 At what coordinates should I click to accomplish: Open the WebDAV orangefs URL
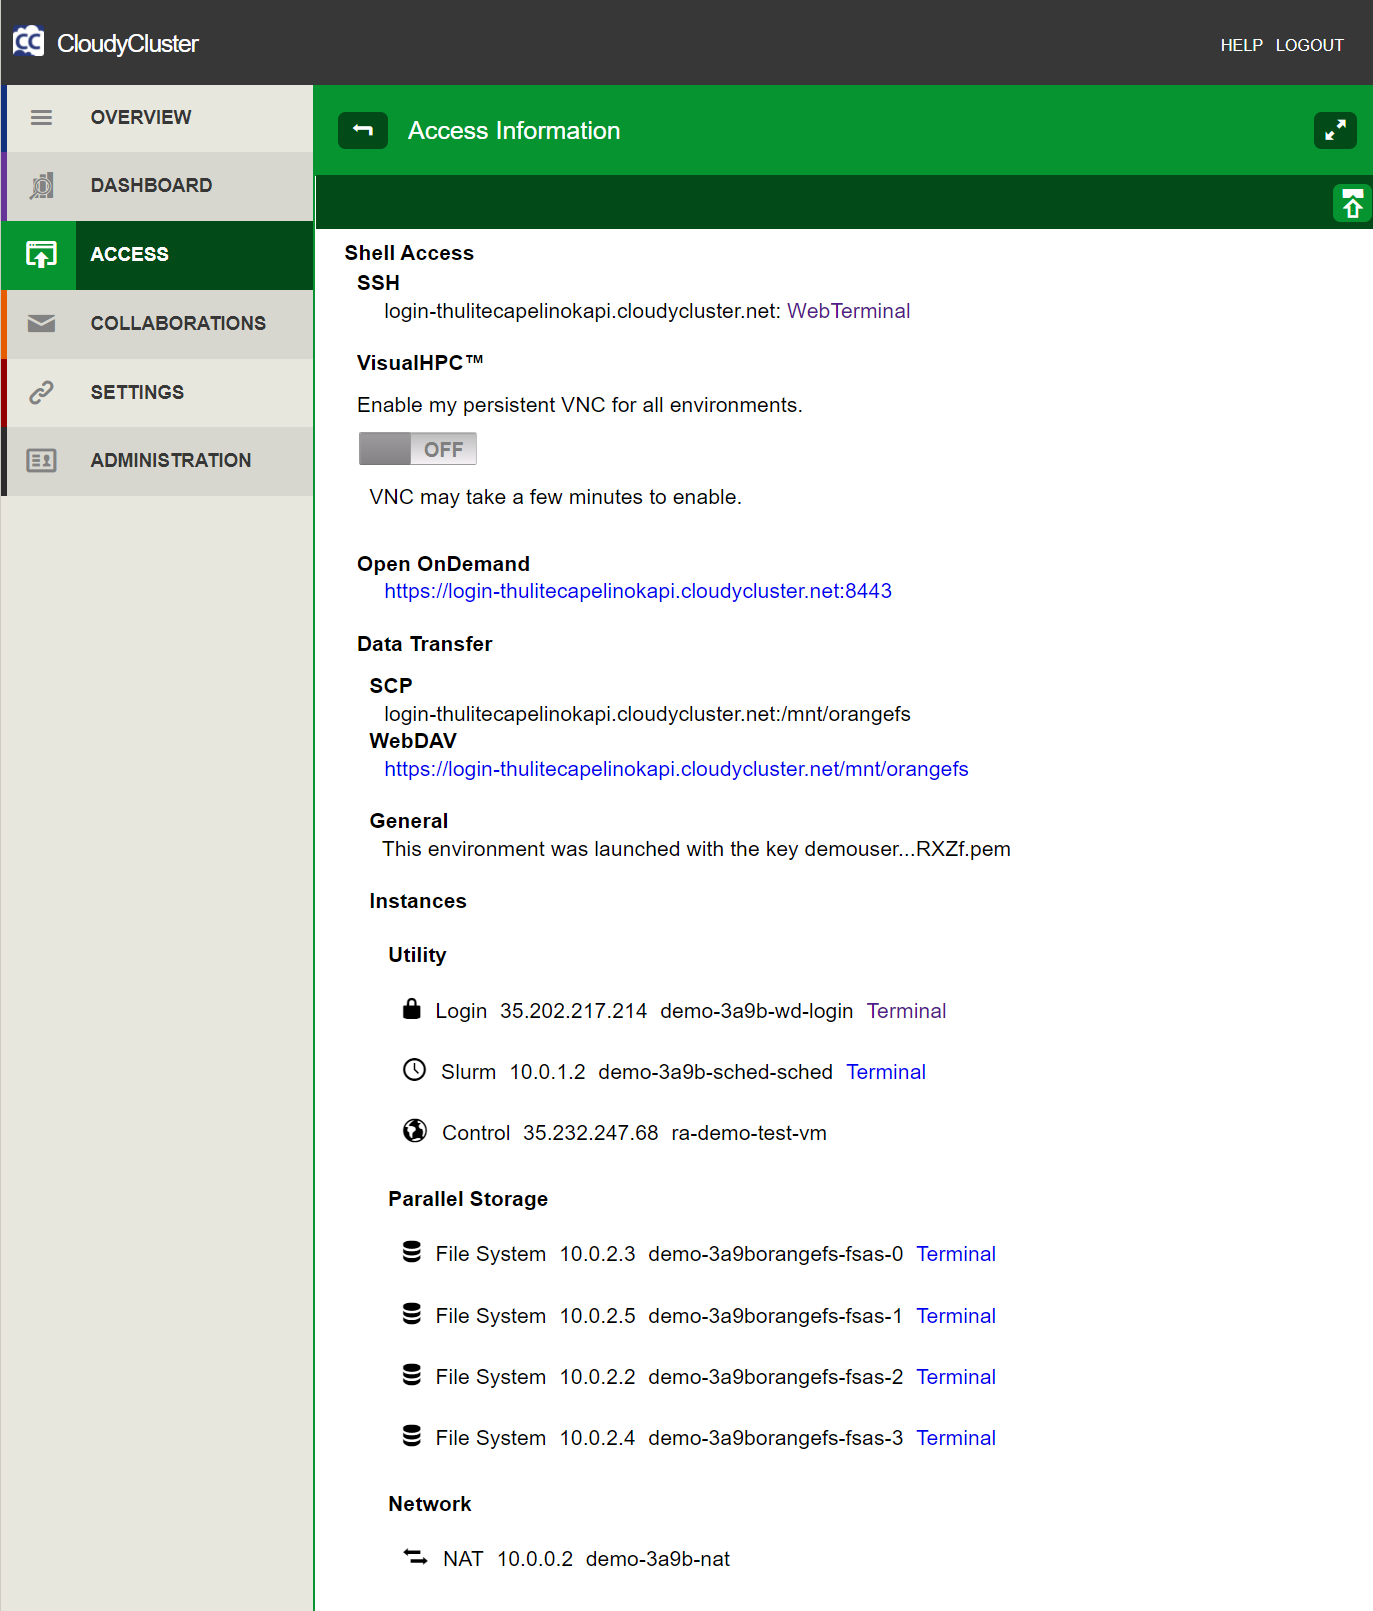coord(676,769)
